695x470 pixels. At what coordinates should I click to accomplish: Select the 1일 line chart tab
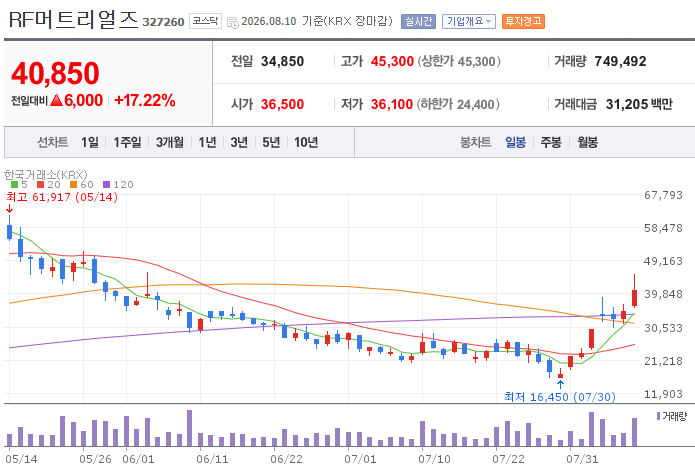point(90,142)
